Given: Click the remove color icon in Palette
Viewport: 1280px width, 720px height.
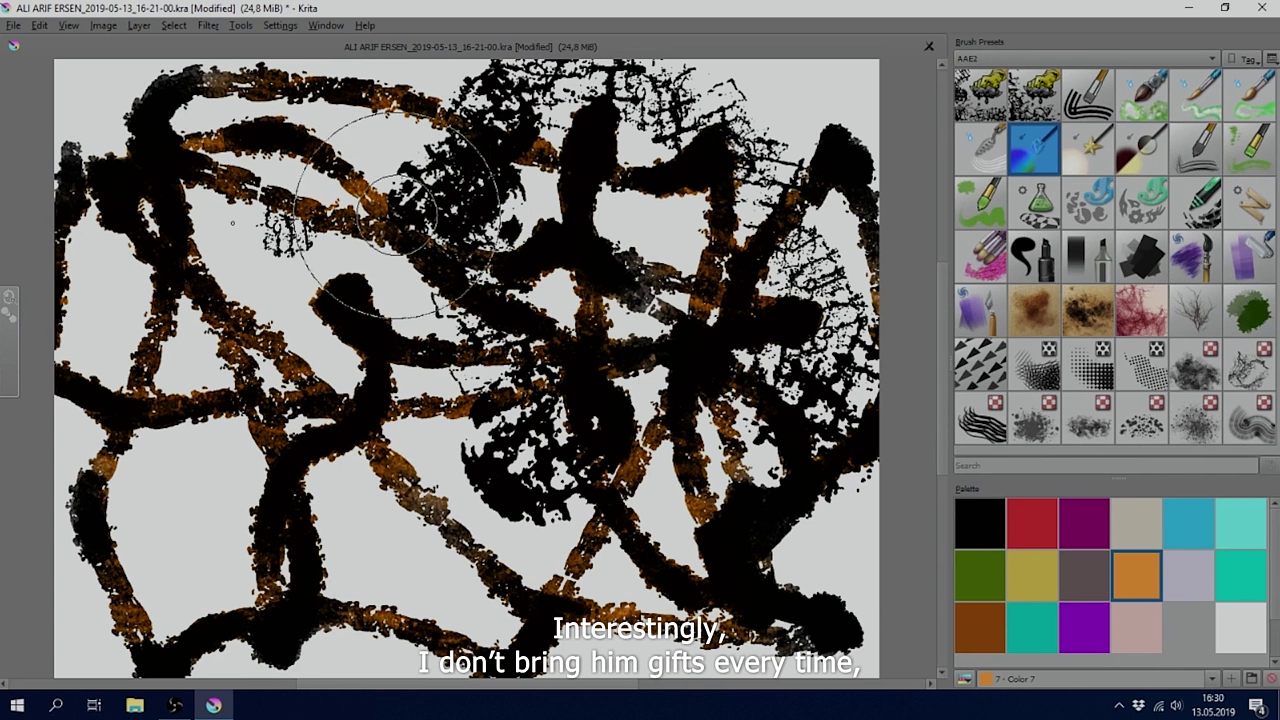Looking at the screenshot, I should pos(1271,679).
